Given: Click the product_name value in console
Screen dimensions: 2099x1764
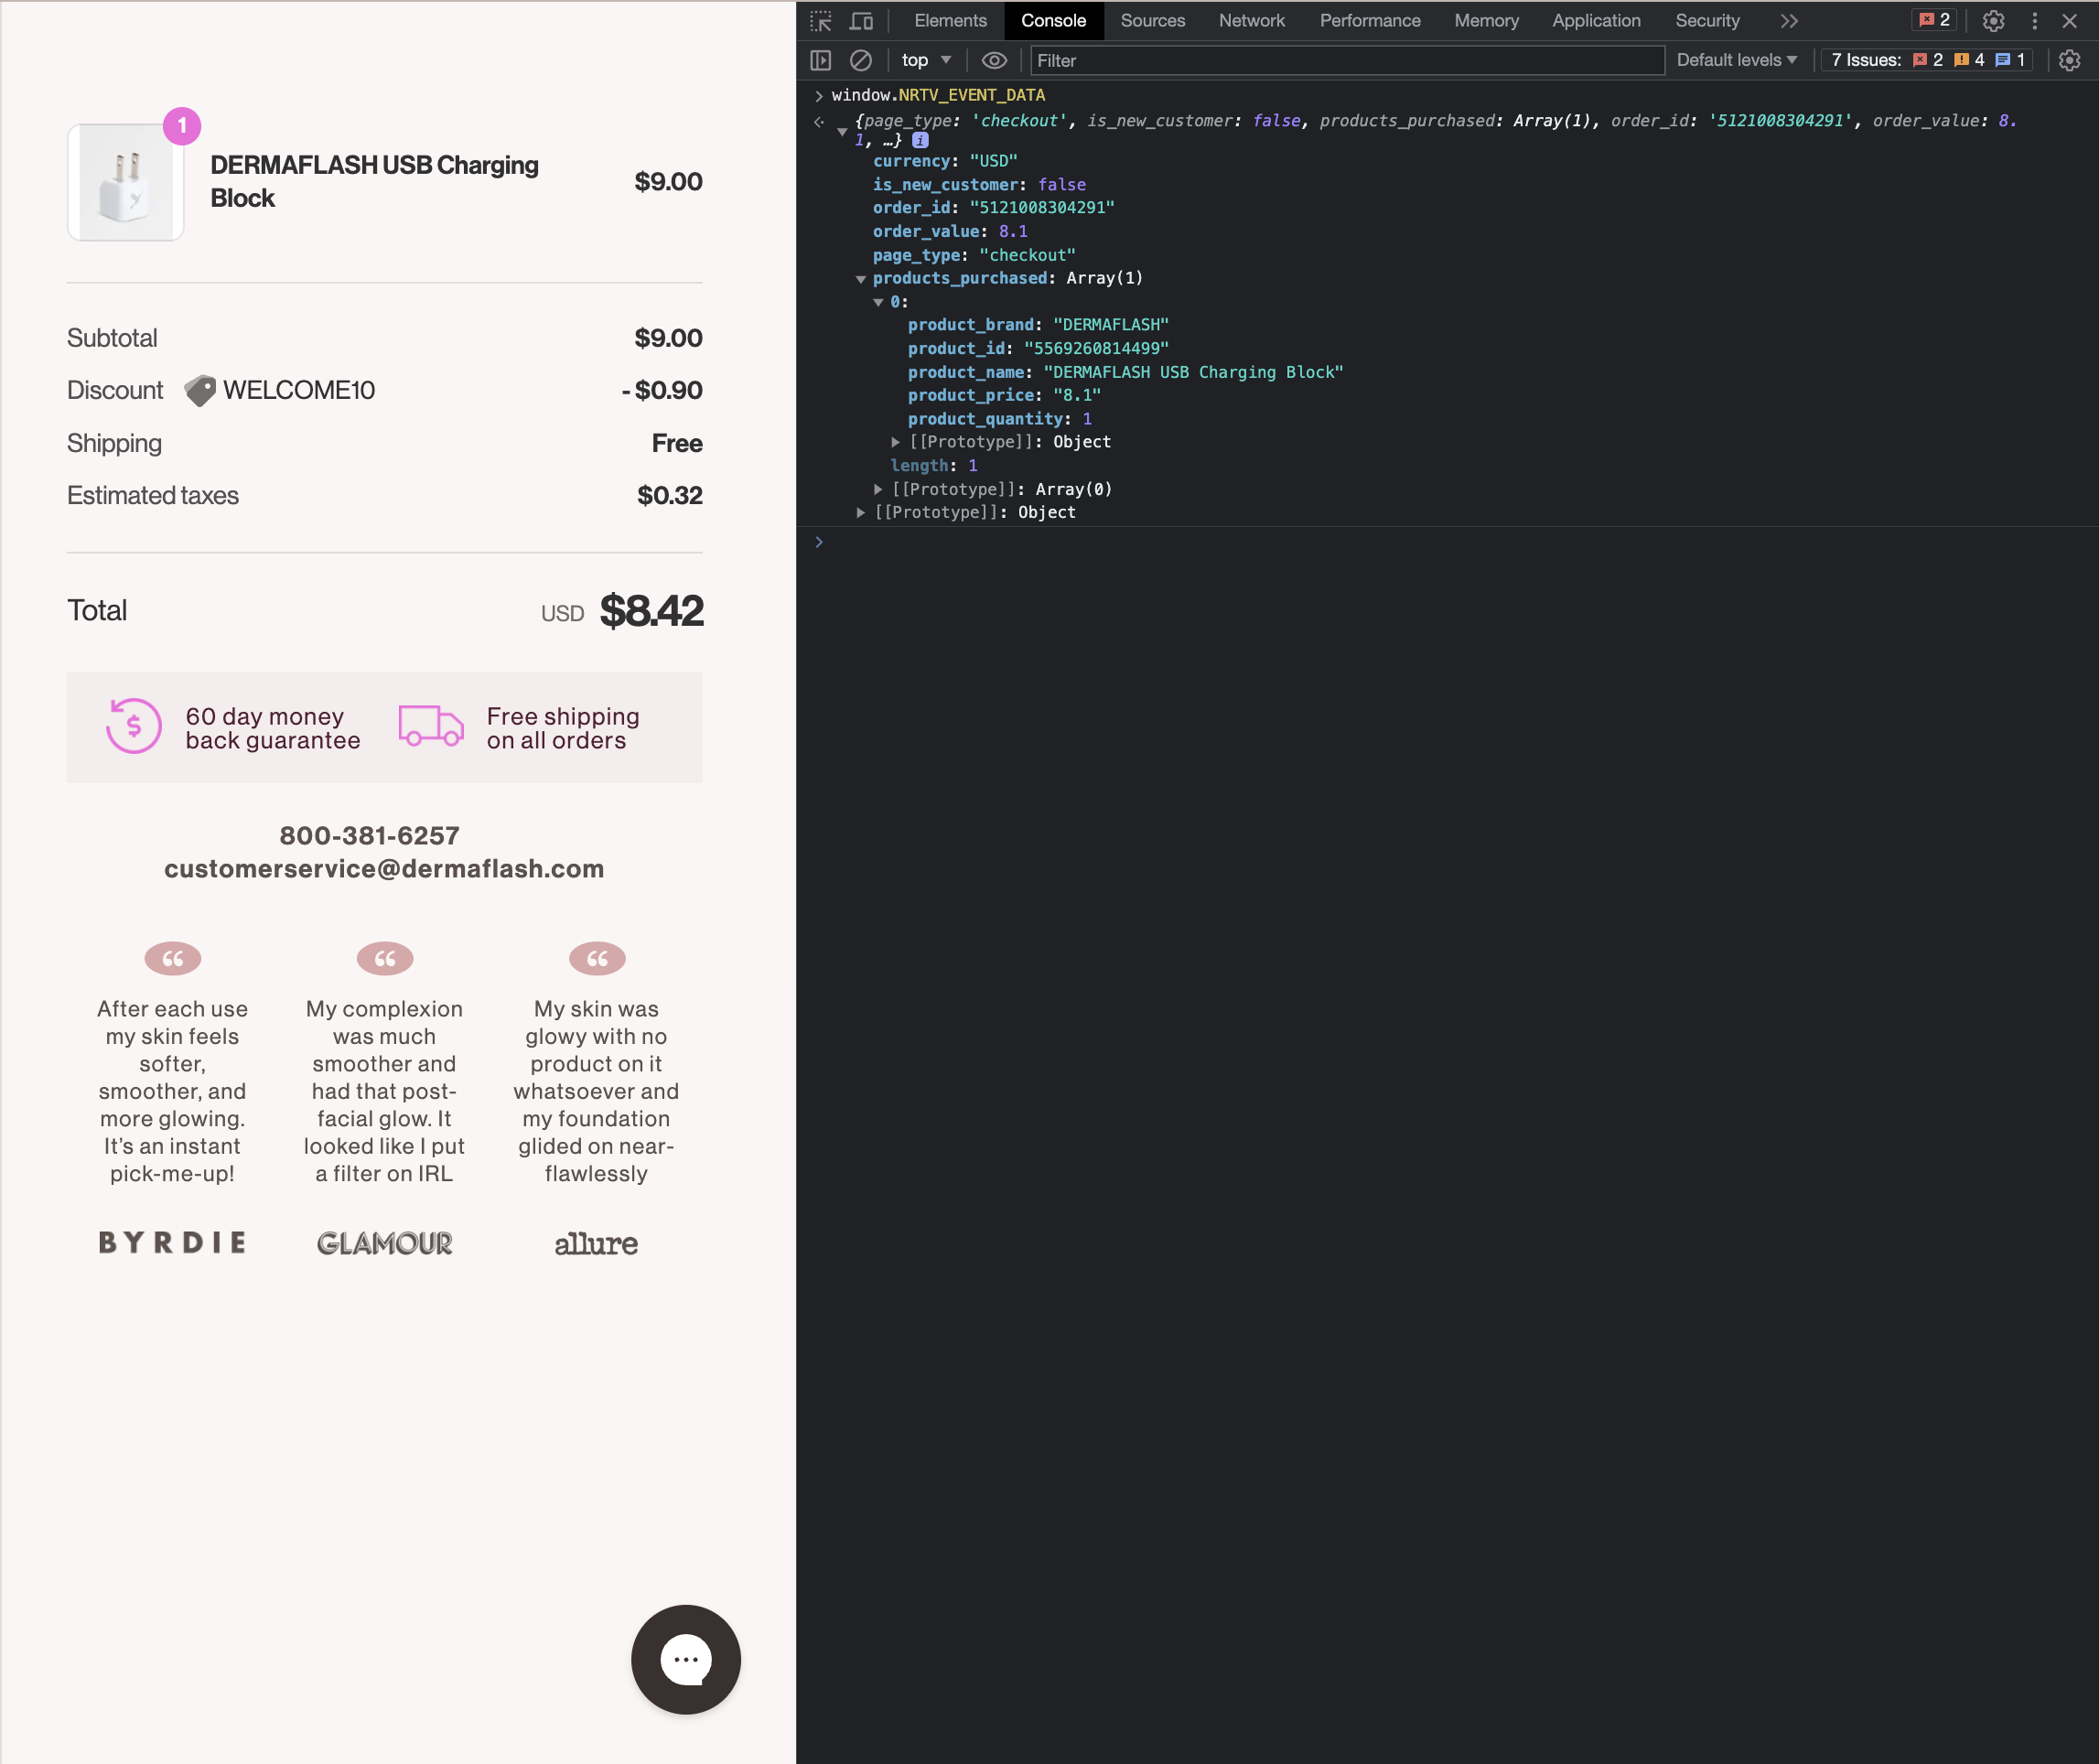Looking at the screenshot, I should [x=1193, y=372].
